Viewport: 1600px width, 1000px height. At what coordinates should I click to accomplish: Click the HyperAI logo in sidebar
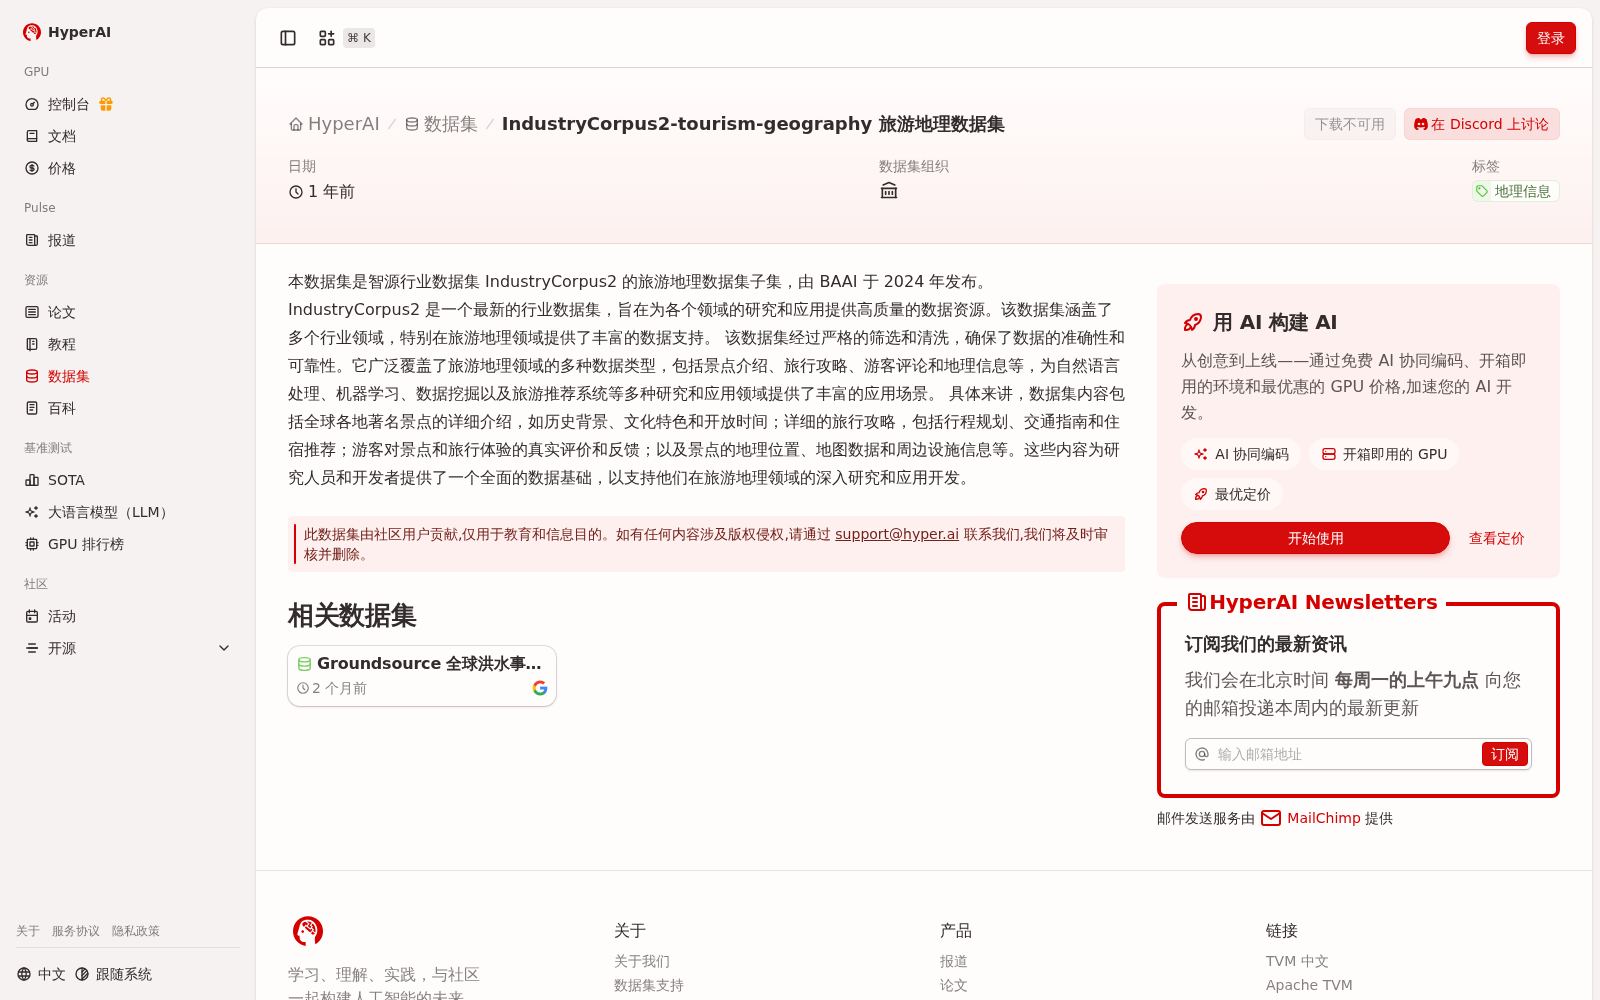click(67, 32)
